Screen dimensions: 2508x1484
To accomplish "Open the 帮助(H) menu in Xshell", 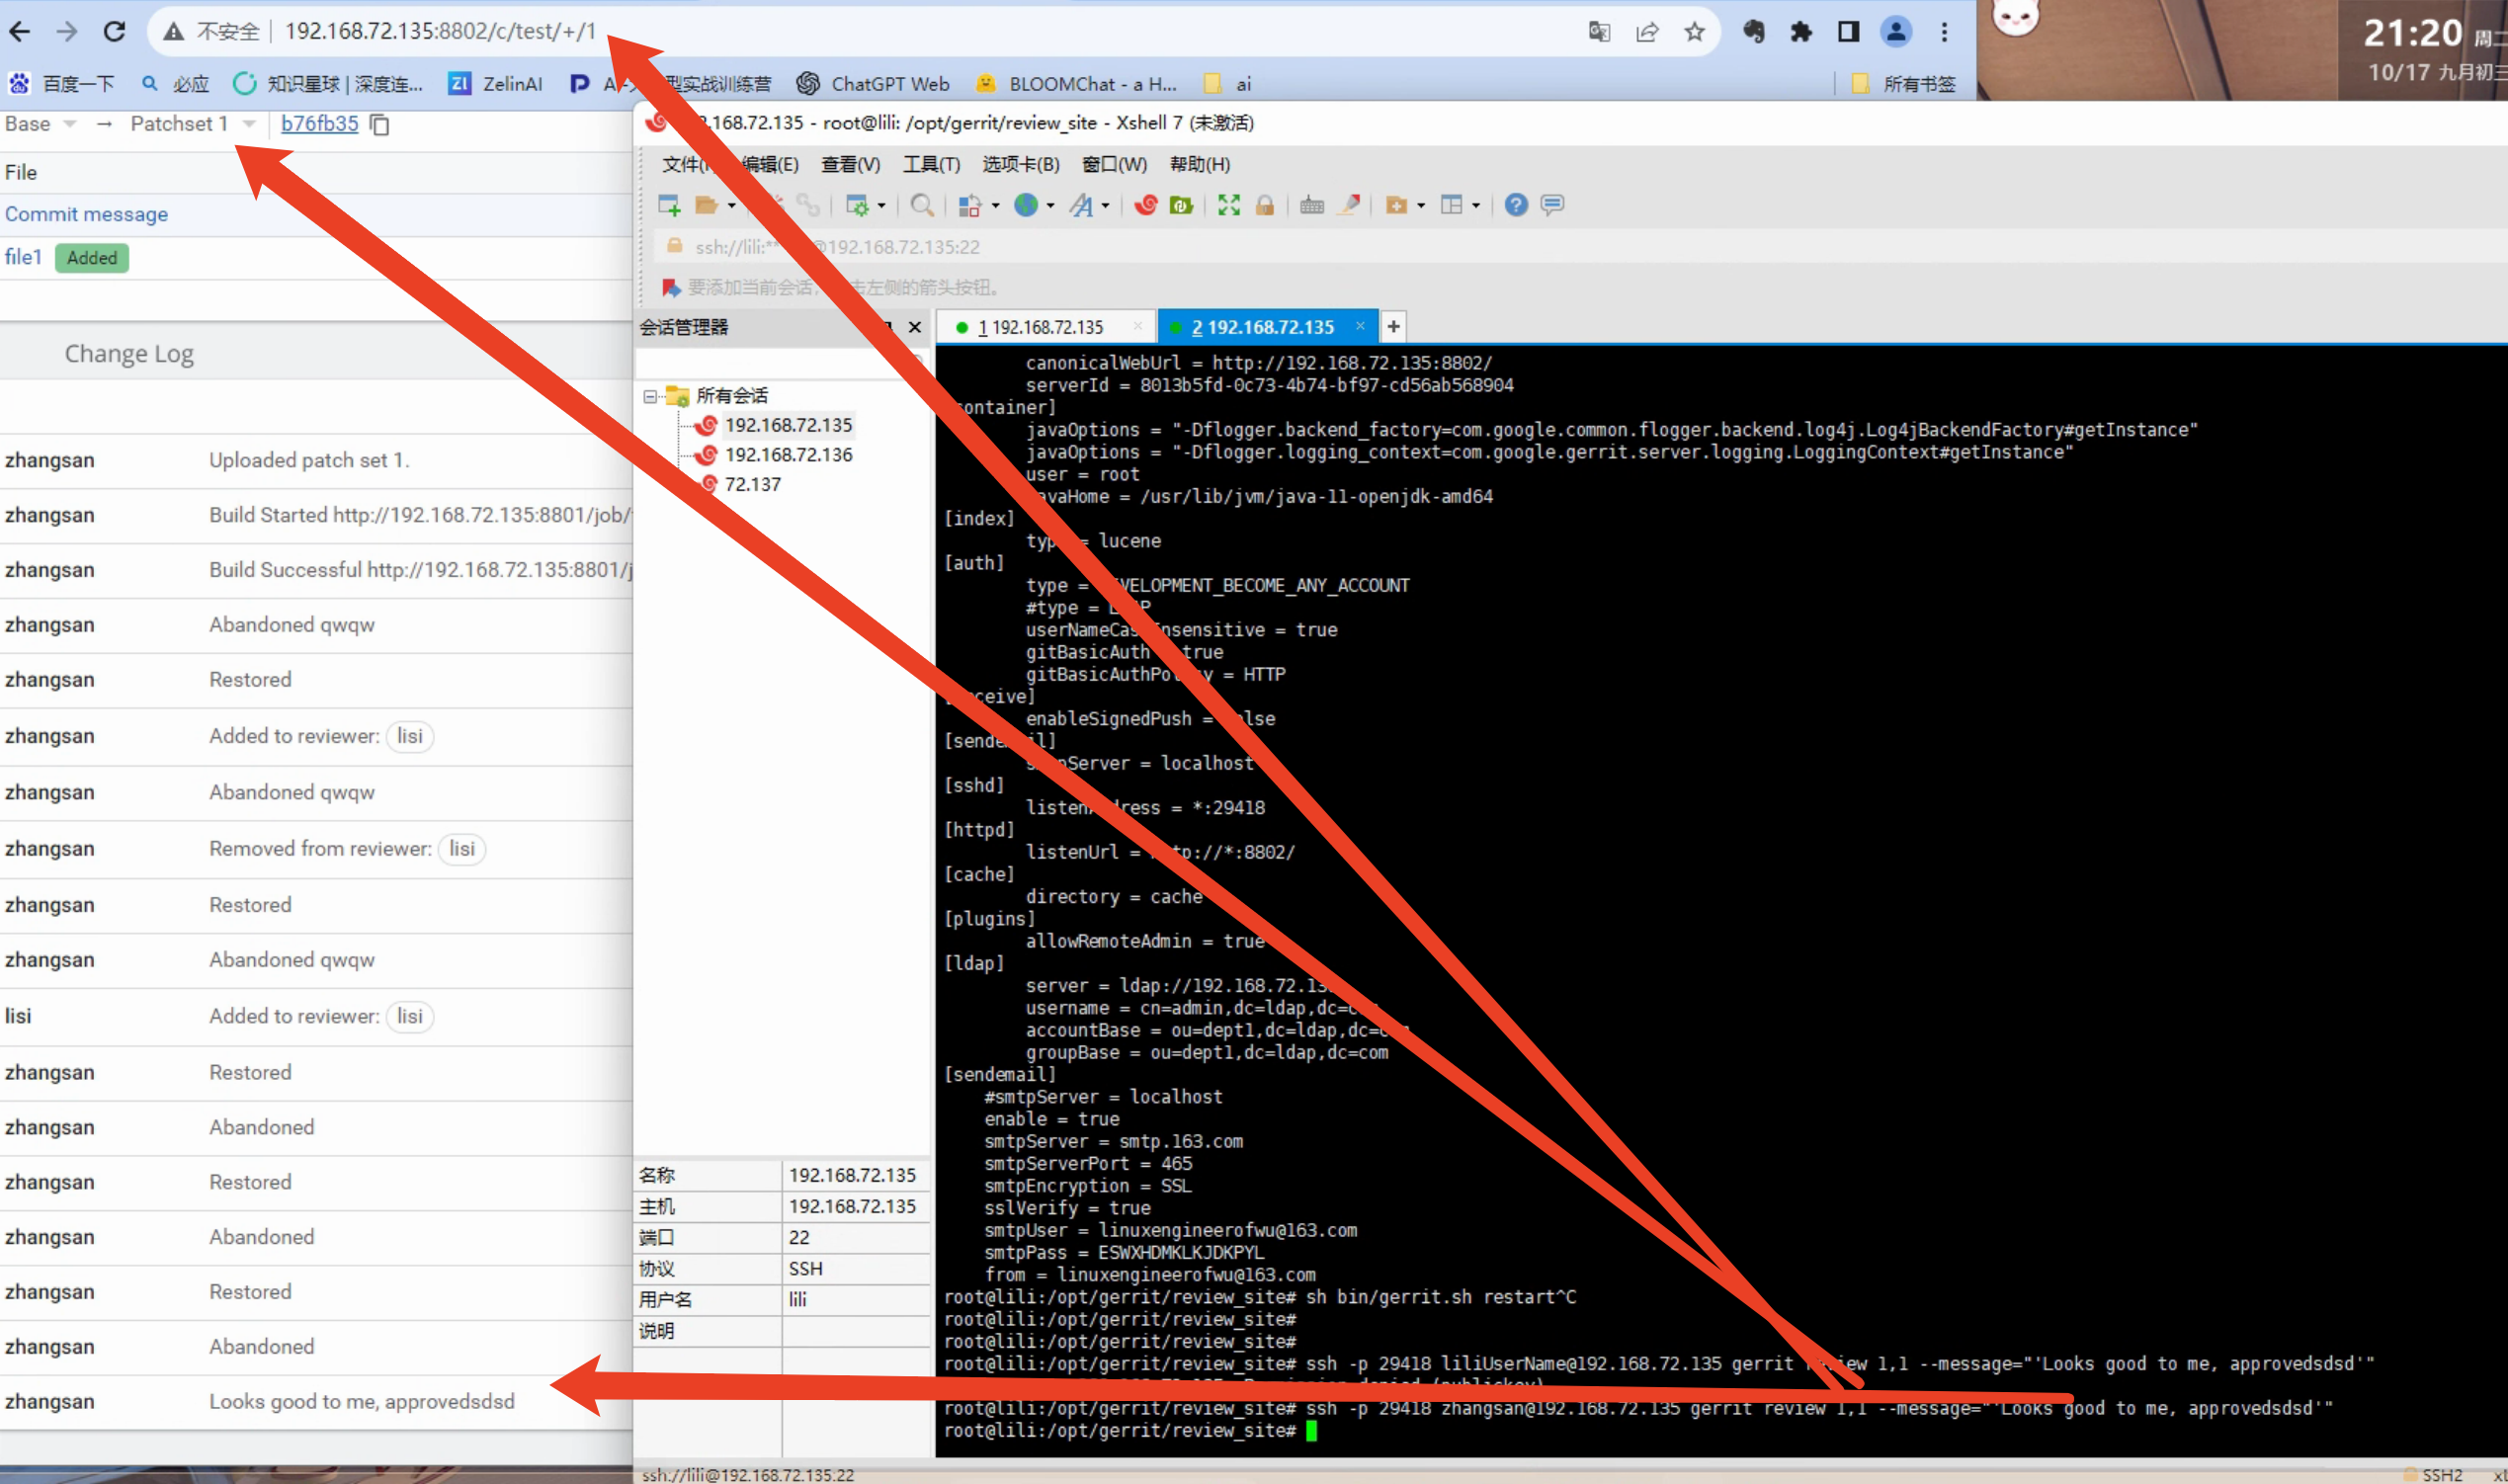I will point(1200,165).
